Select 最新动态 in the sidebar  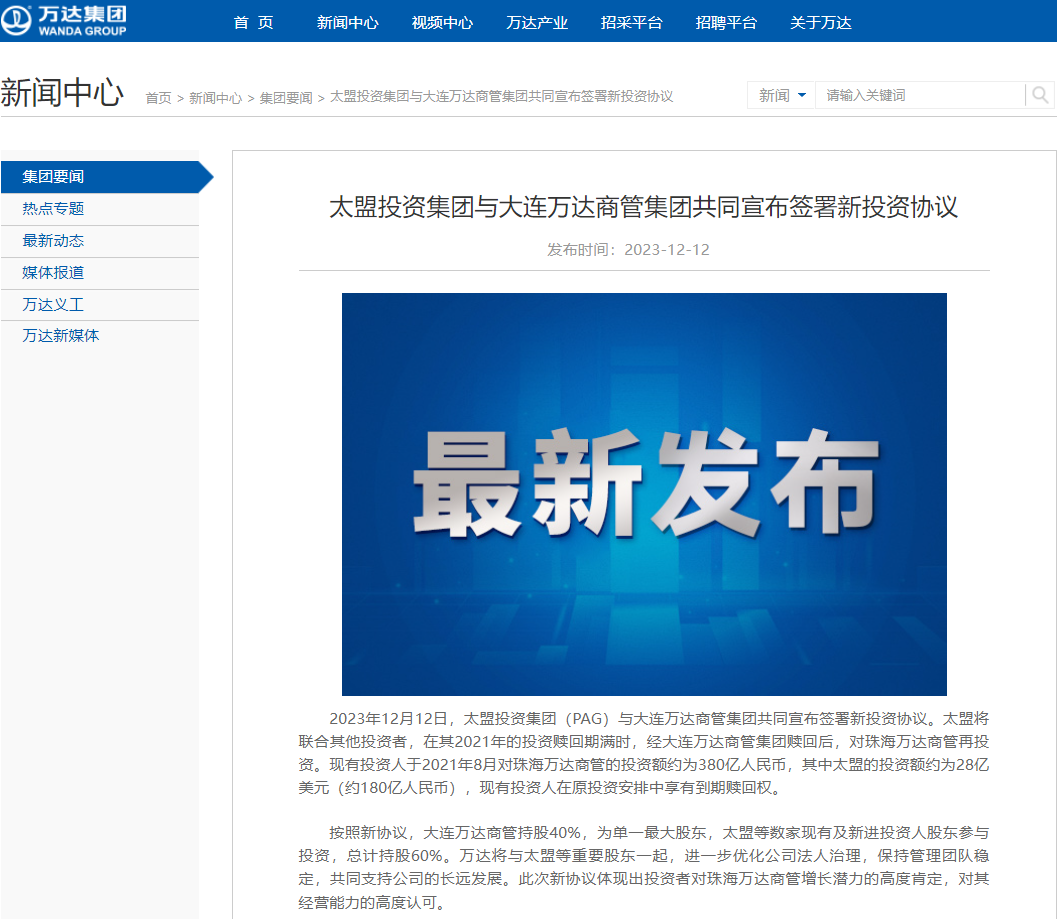point(100,241)
